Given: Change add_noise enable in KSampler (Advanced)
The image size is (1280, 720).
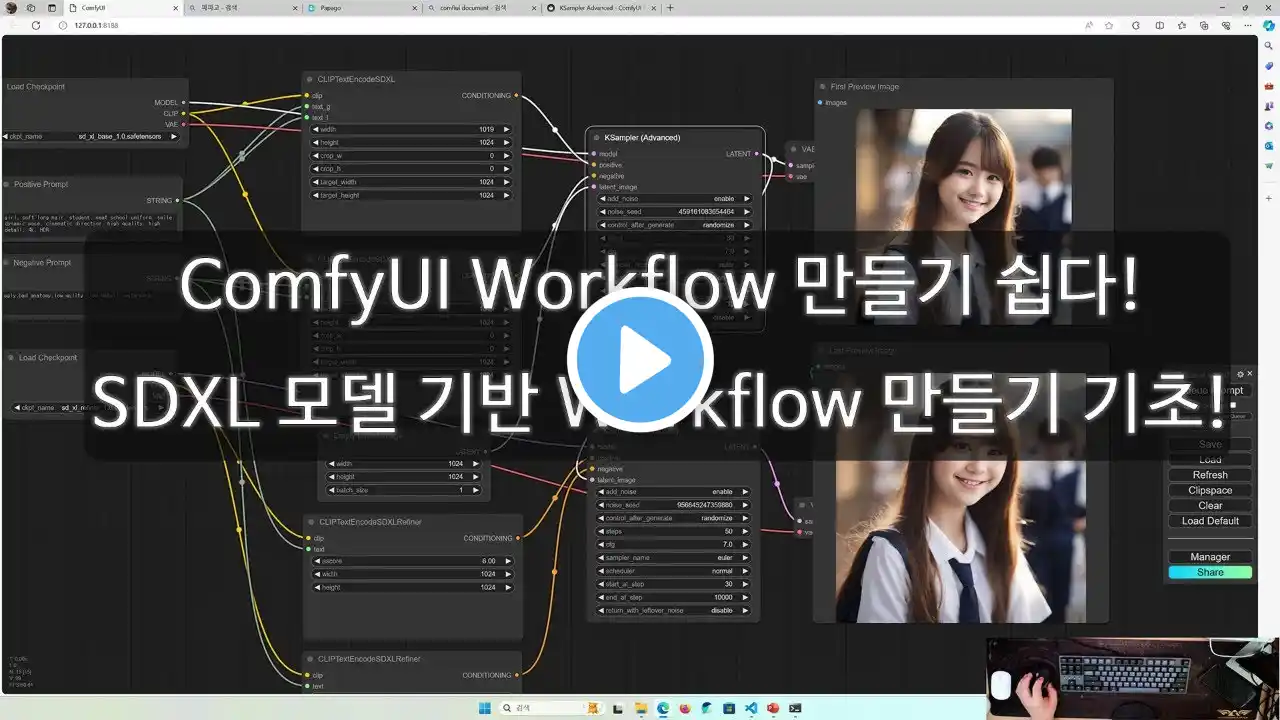Looking at the screenshot, I should (x=674, y=199).
